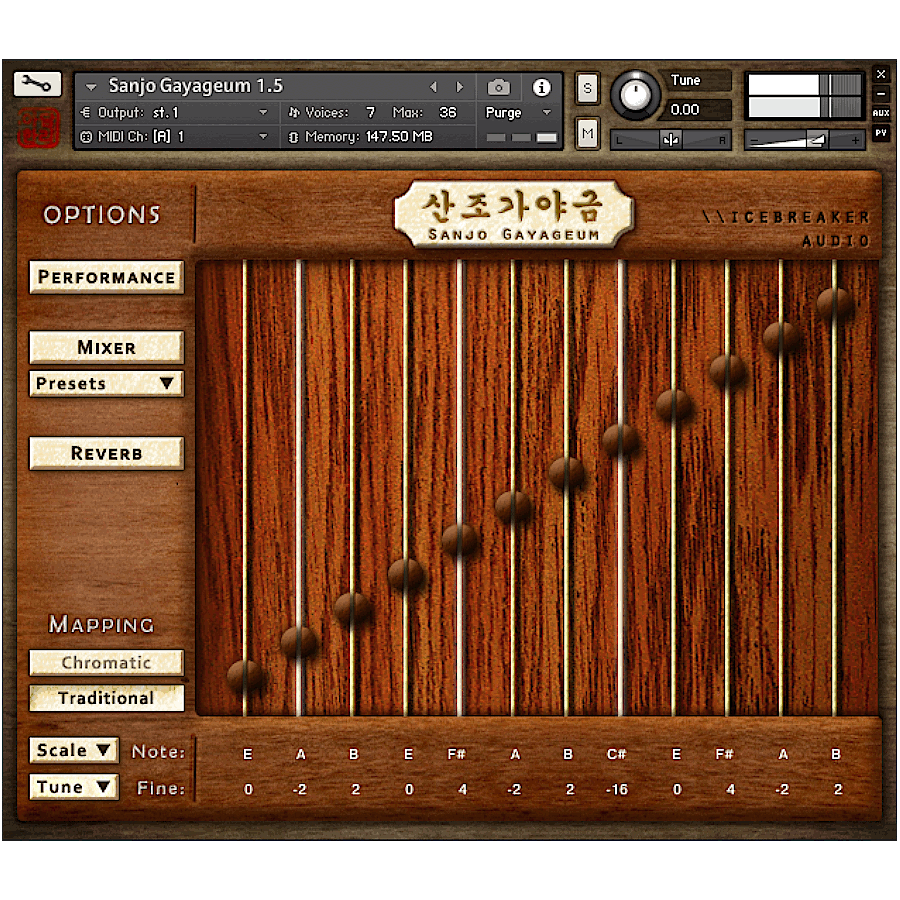
Task: Open instrument info via the i icon
Action: click(541, 86)
